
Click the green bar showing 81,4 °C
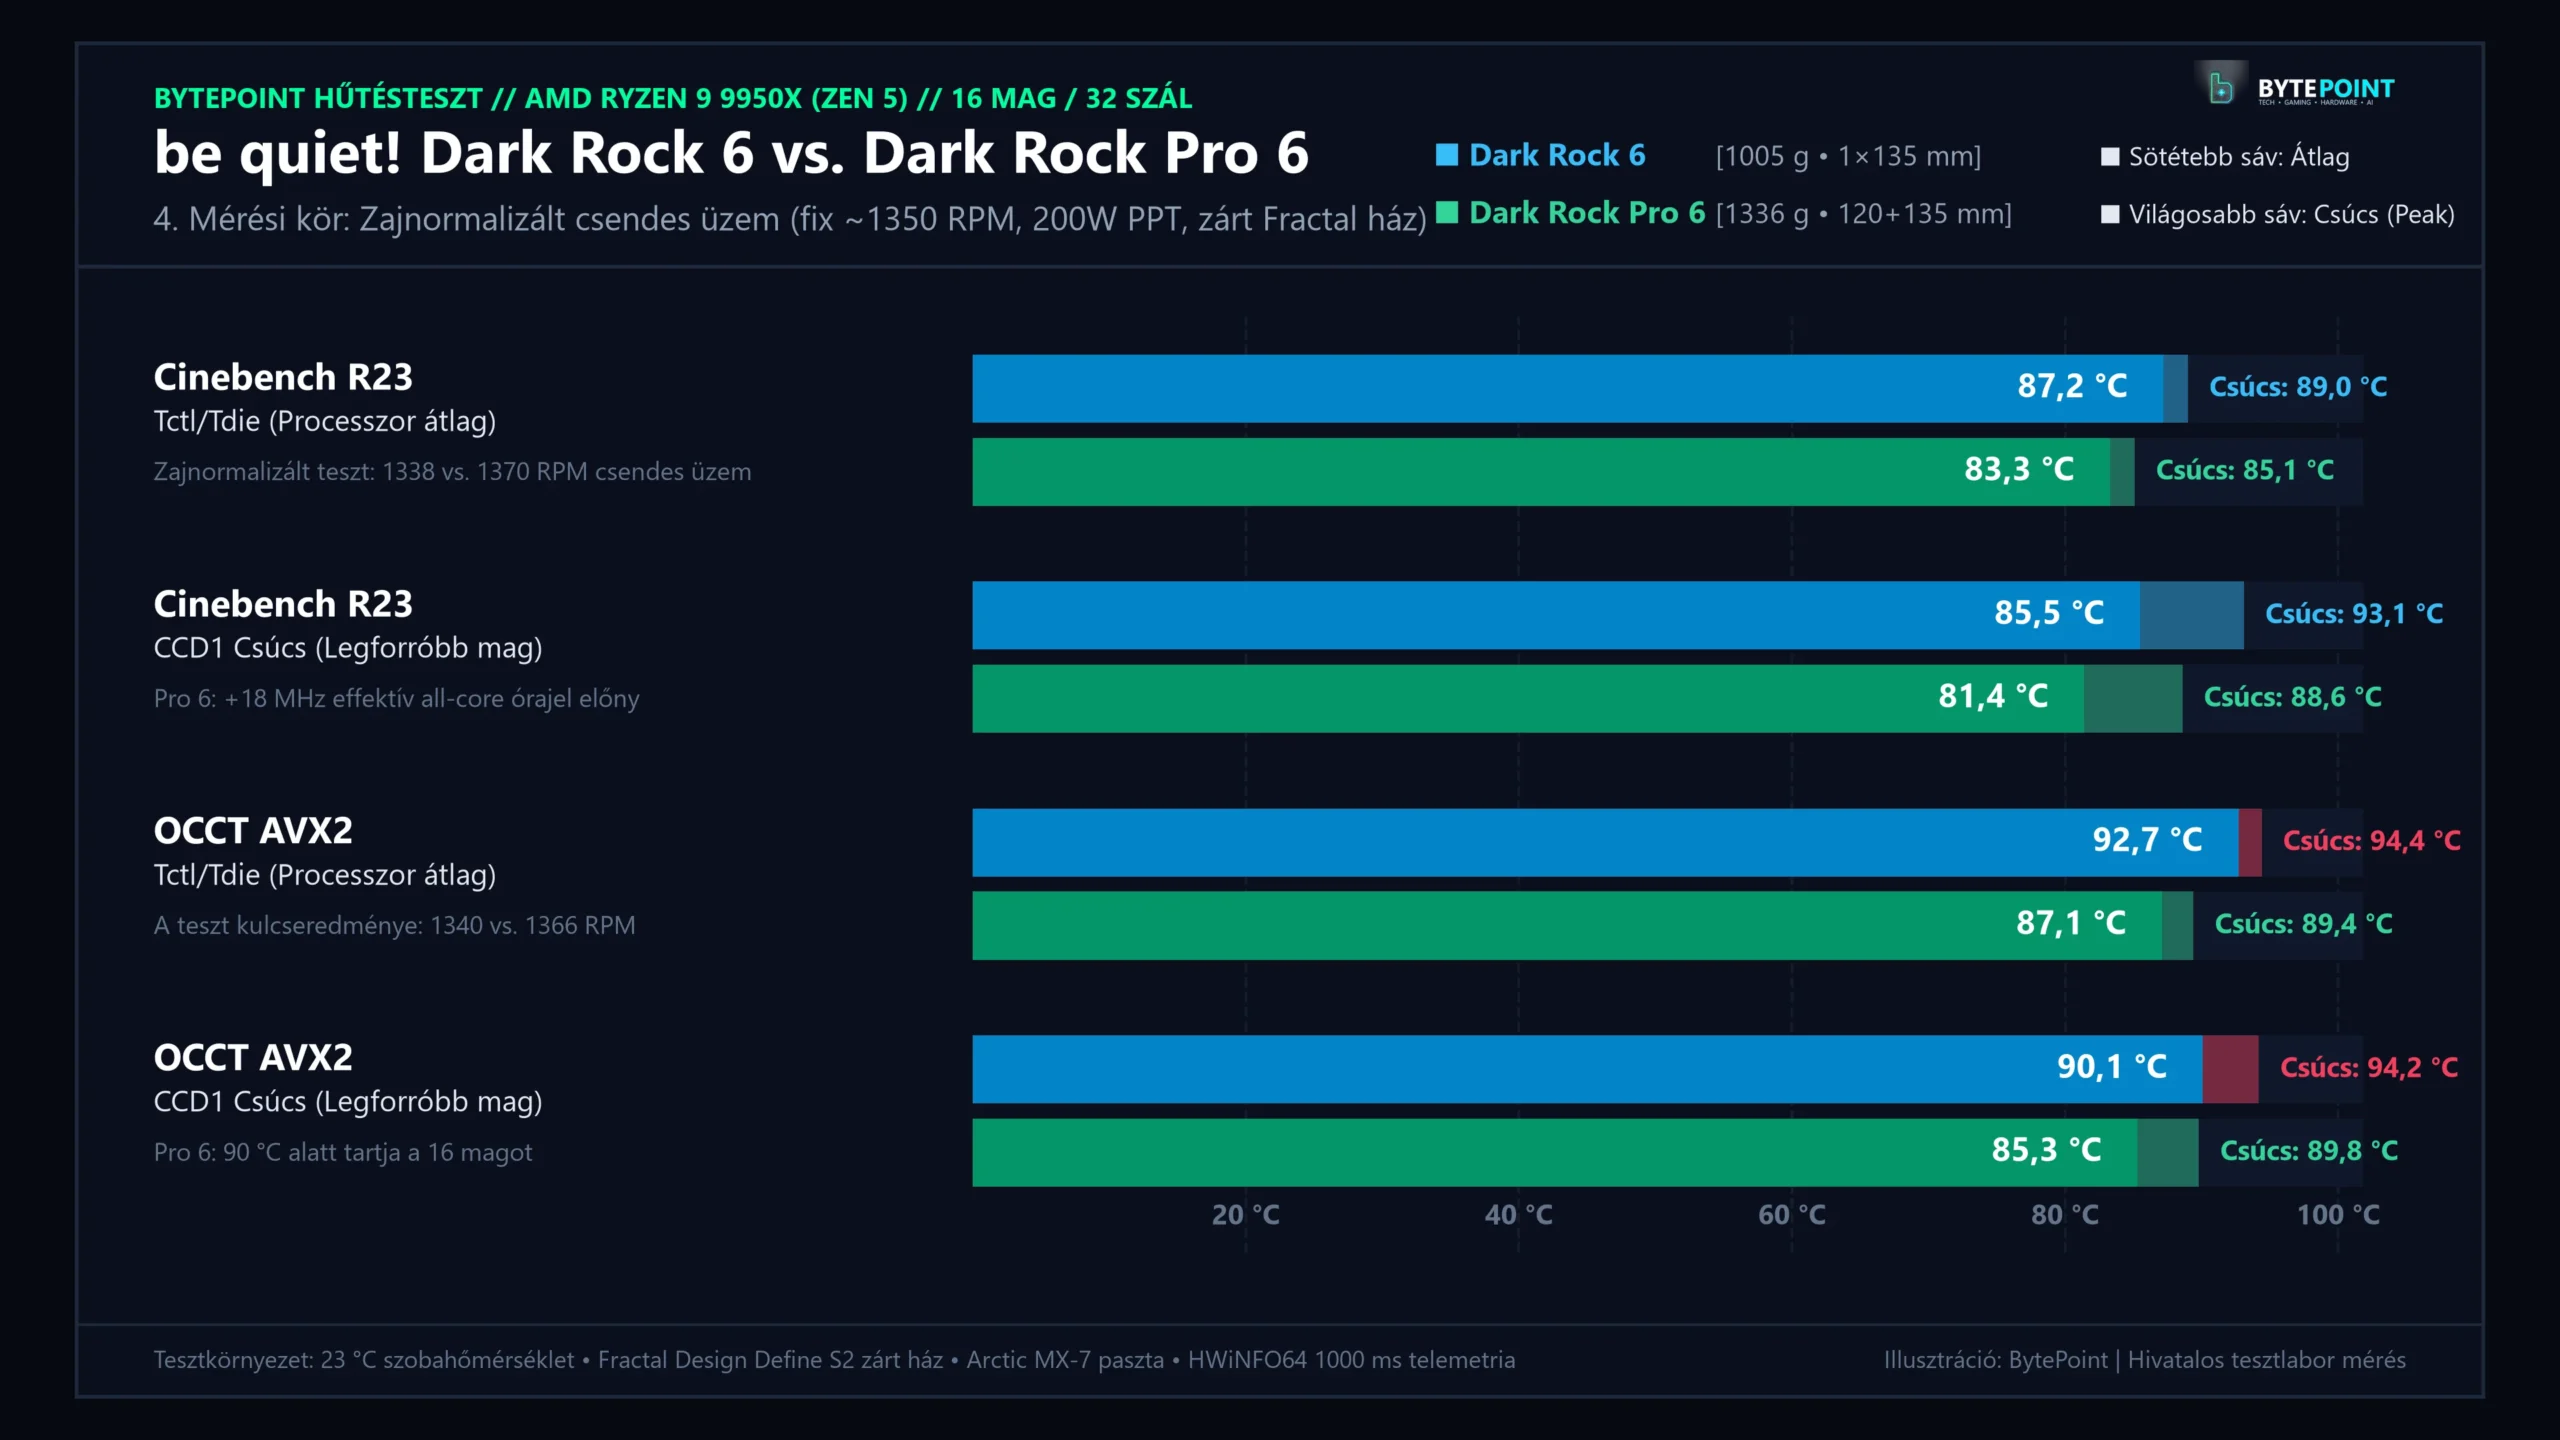tap(1528, 699)
